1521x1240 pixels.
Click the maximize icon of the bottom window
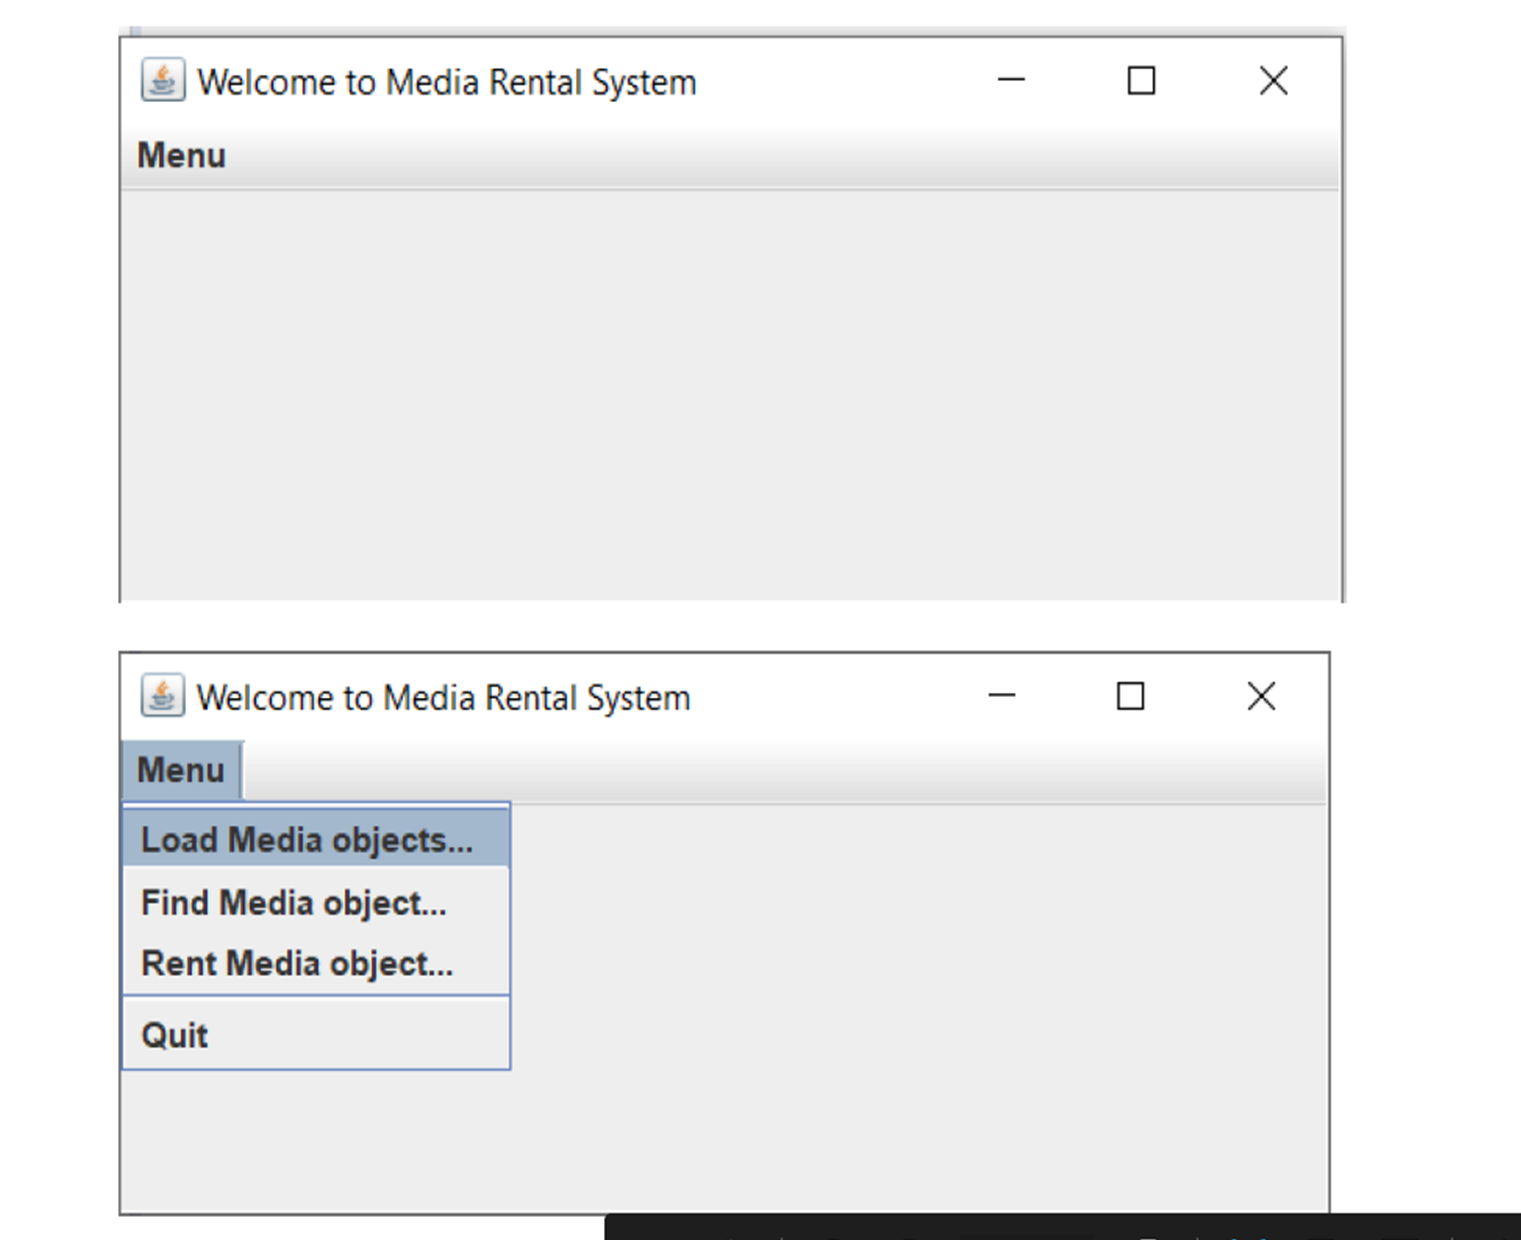1130,696
